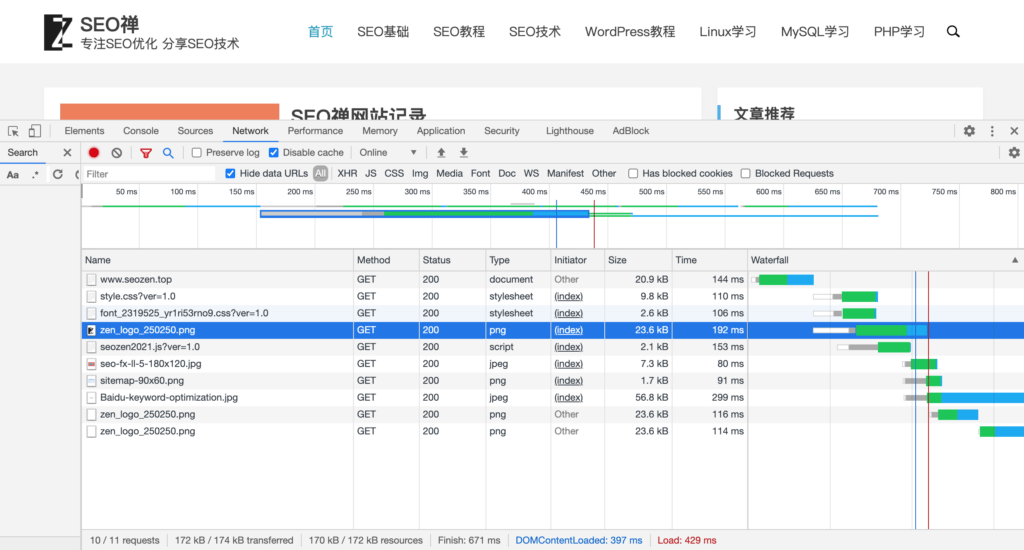Switch to the Sources tab
Viewport: 1024px width, 550px height.
coord(195,131)
